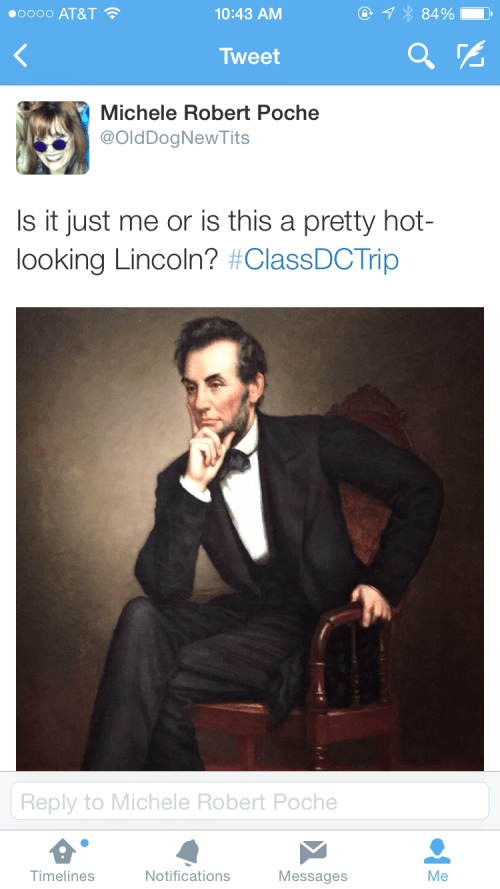The width and height of the screenshot is (500, 889).
Task: Select the Timelines tab label
Action: [x=62, y=876]
